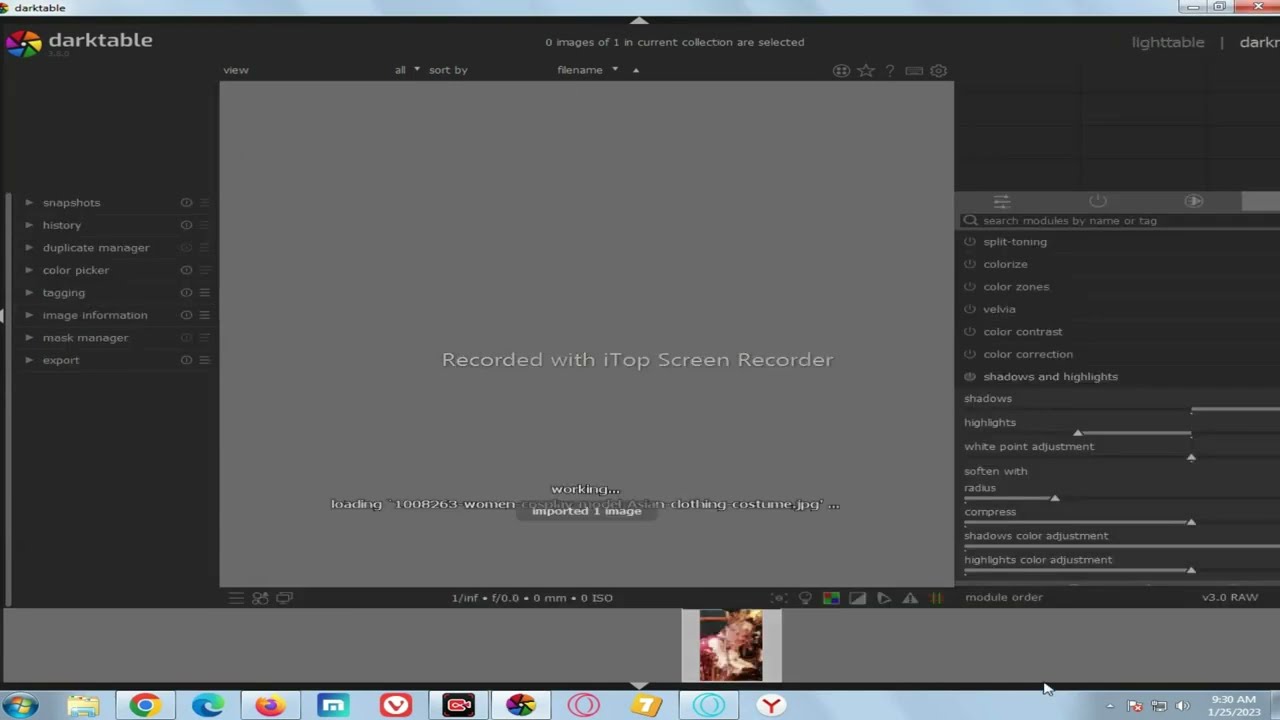1280x720 pixels.
Task: Expand the export panel
Action: click(28, 360)
